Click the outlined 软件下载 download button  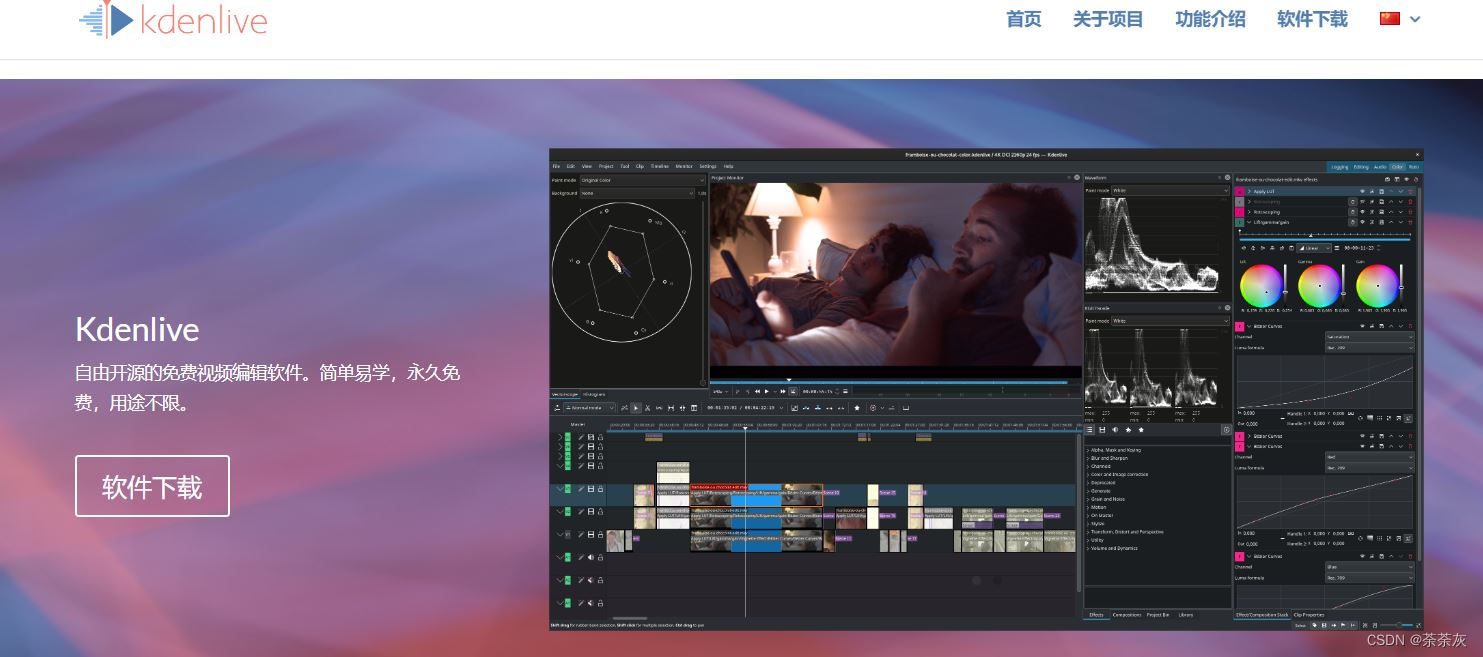click(x=152, y=486)
